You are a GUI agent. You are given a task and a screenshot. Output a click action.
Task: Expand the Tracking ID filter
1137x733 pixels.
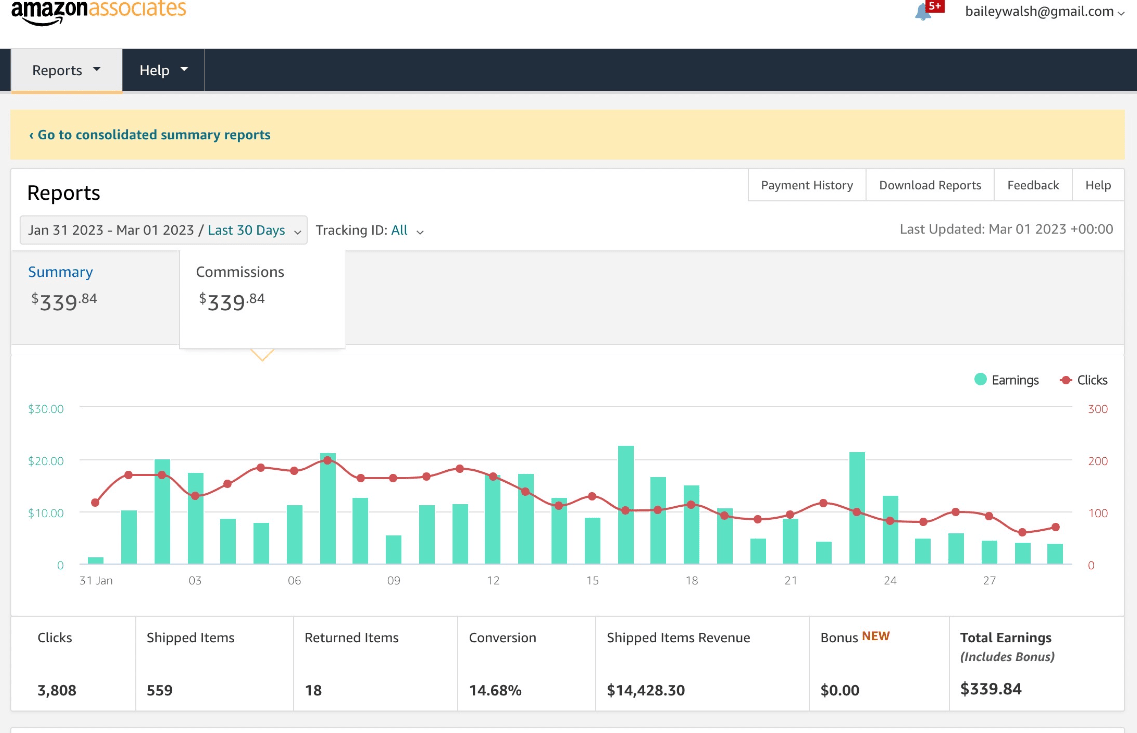click(x=370, y=230)
